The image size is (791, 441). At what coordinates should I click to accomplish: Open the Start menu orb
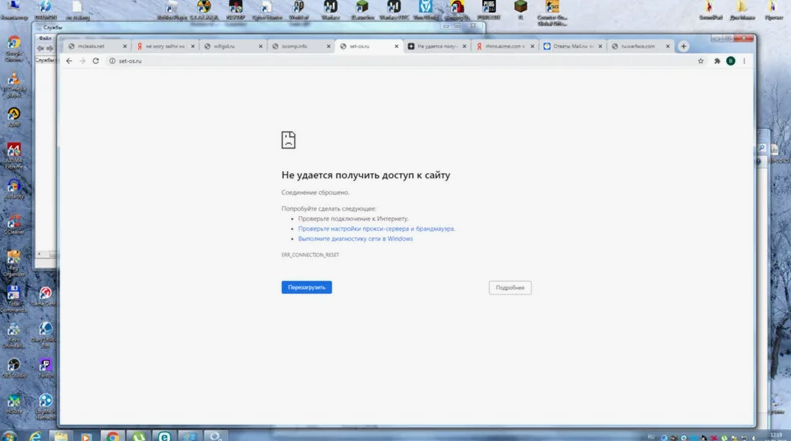point(10,436)
